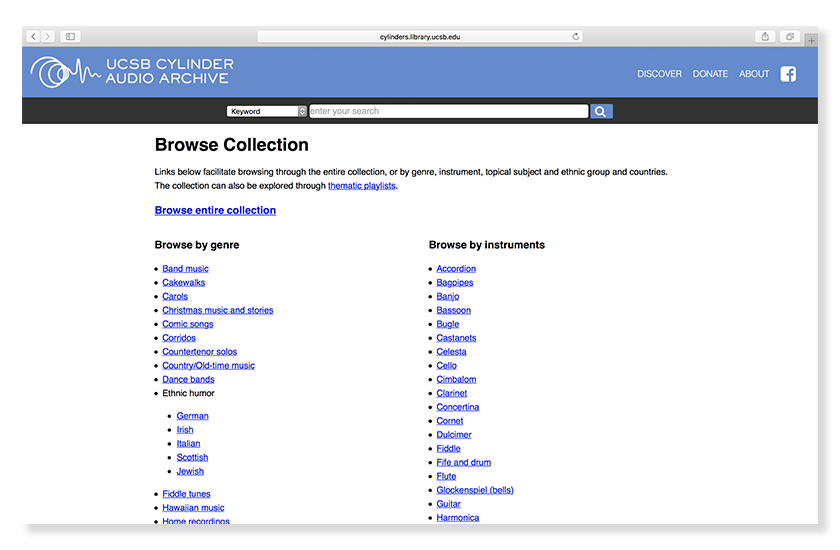Open the Donate menu item
Screen dimensions: 840x550
pyautogui.click(x=710, y=74)
